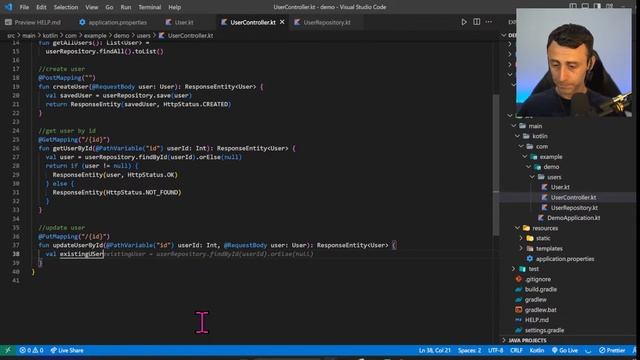
Task: Click the remote window status icon
Action: point(7,350)
